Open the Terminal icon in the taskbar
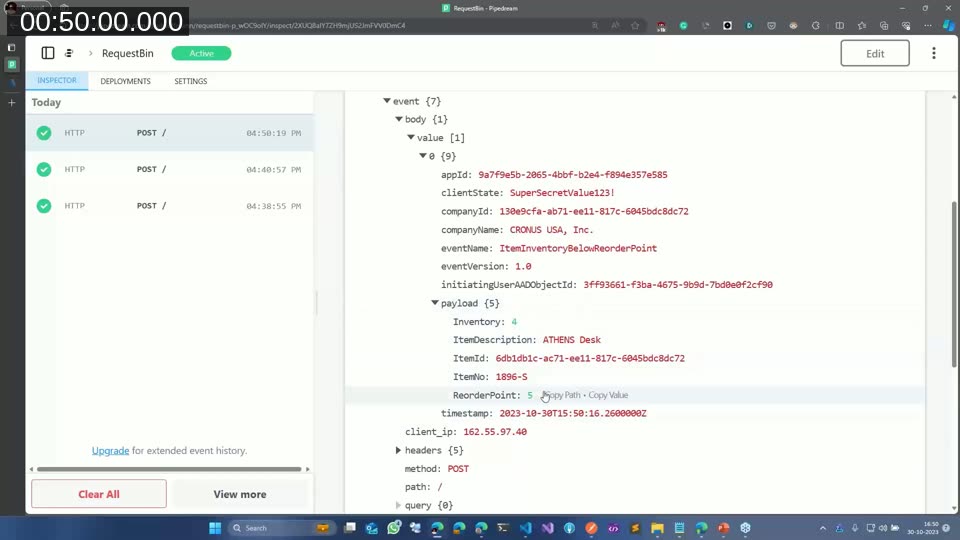The width and height of the screenshot is (960, 540). tap(503, 528)
